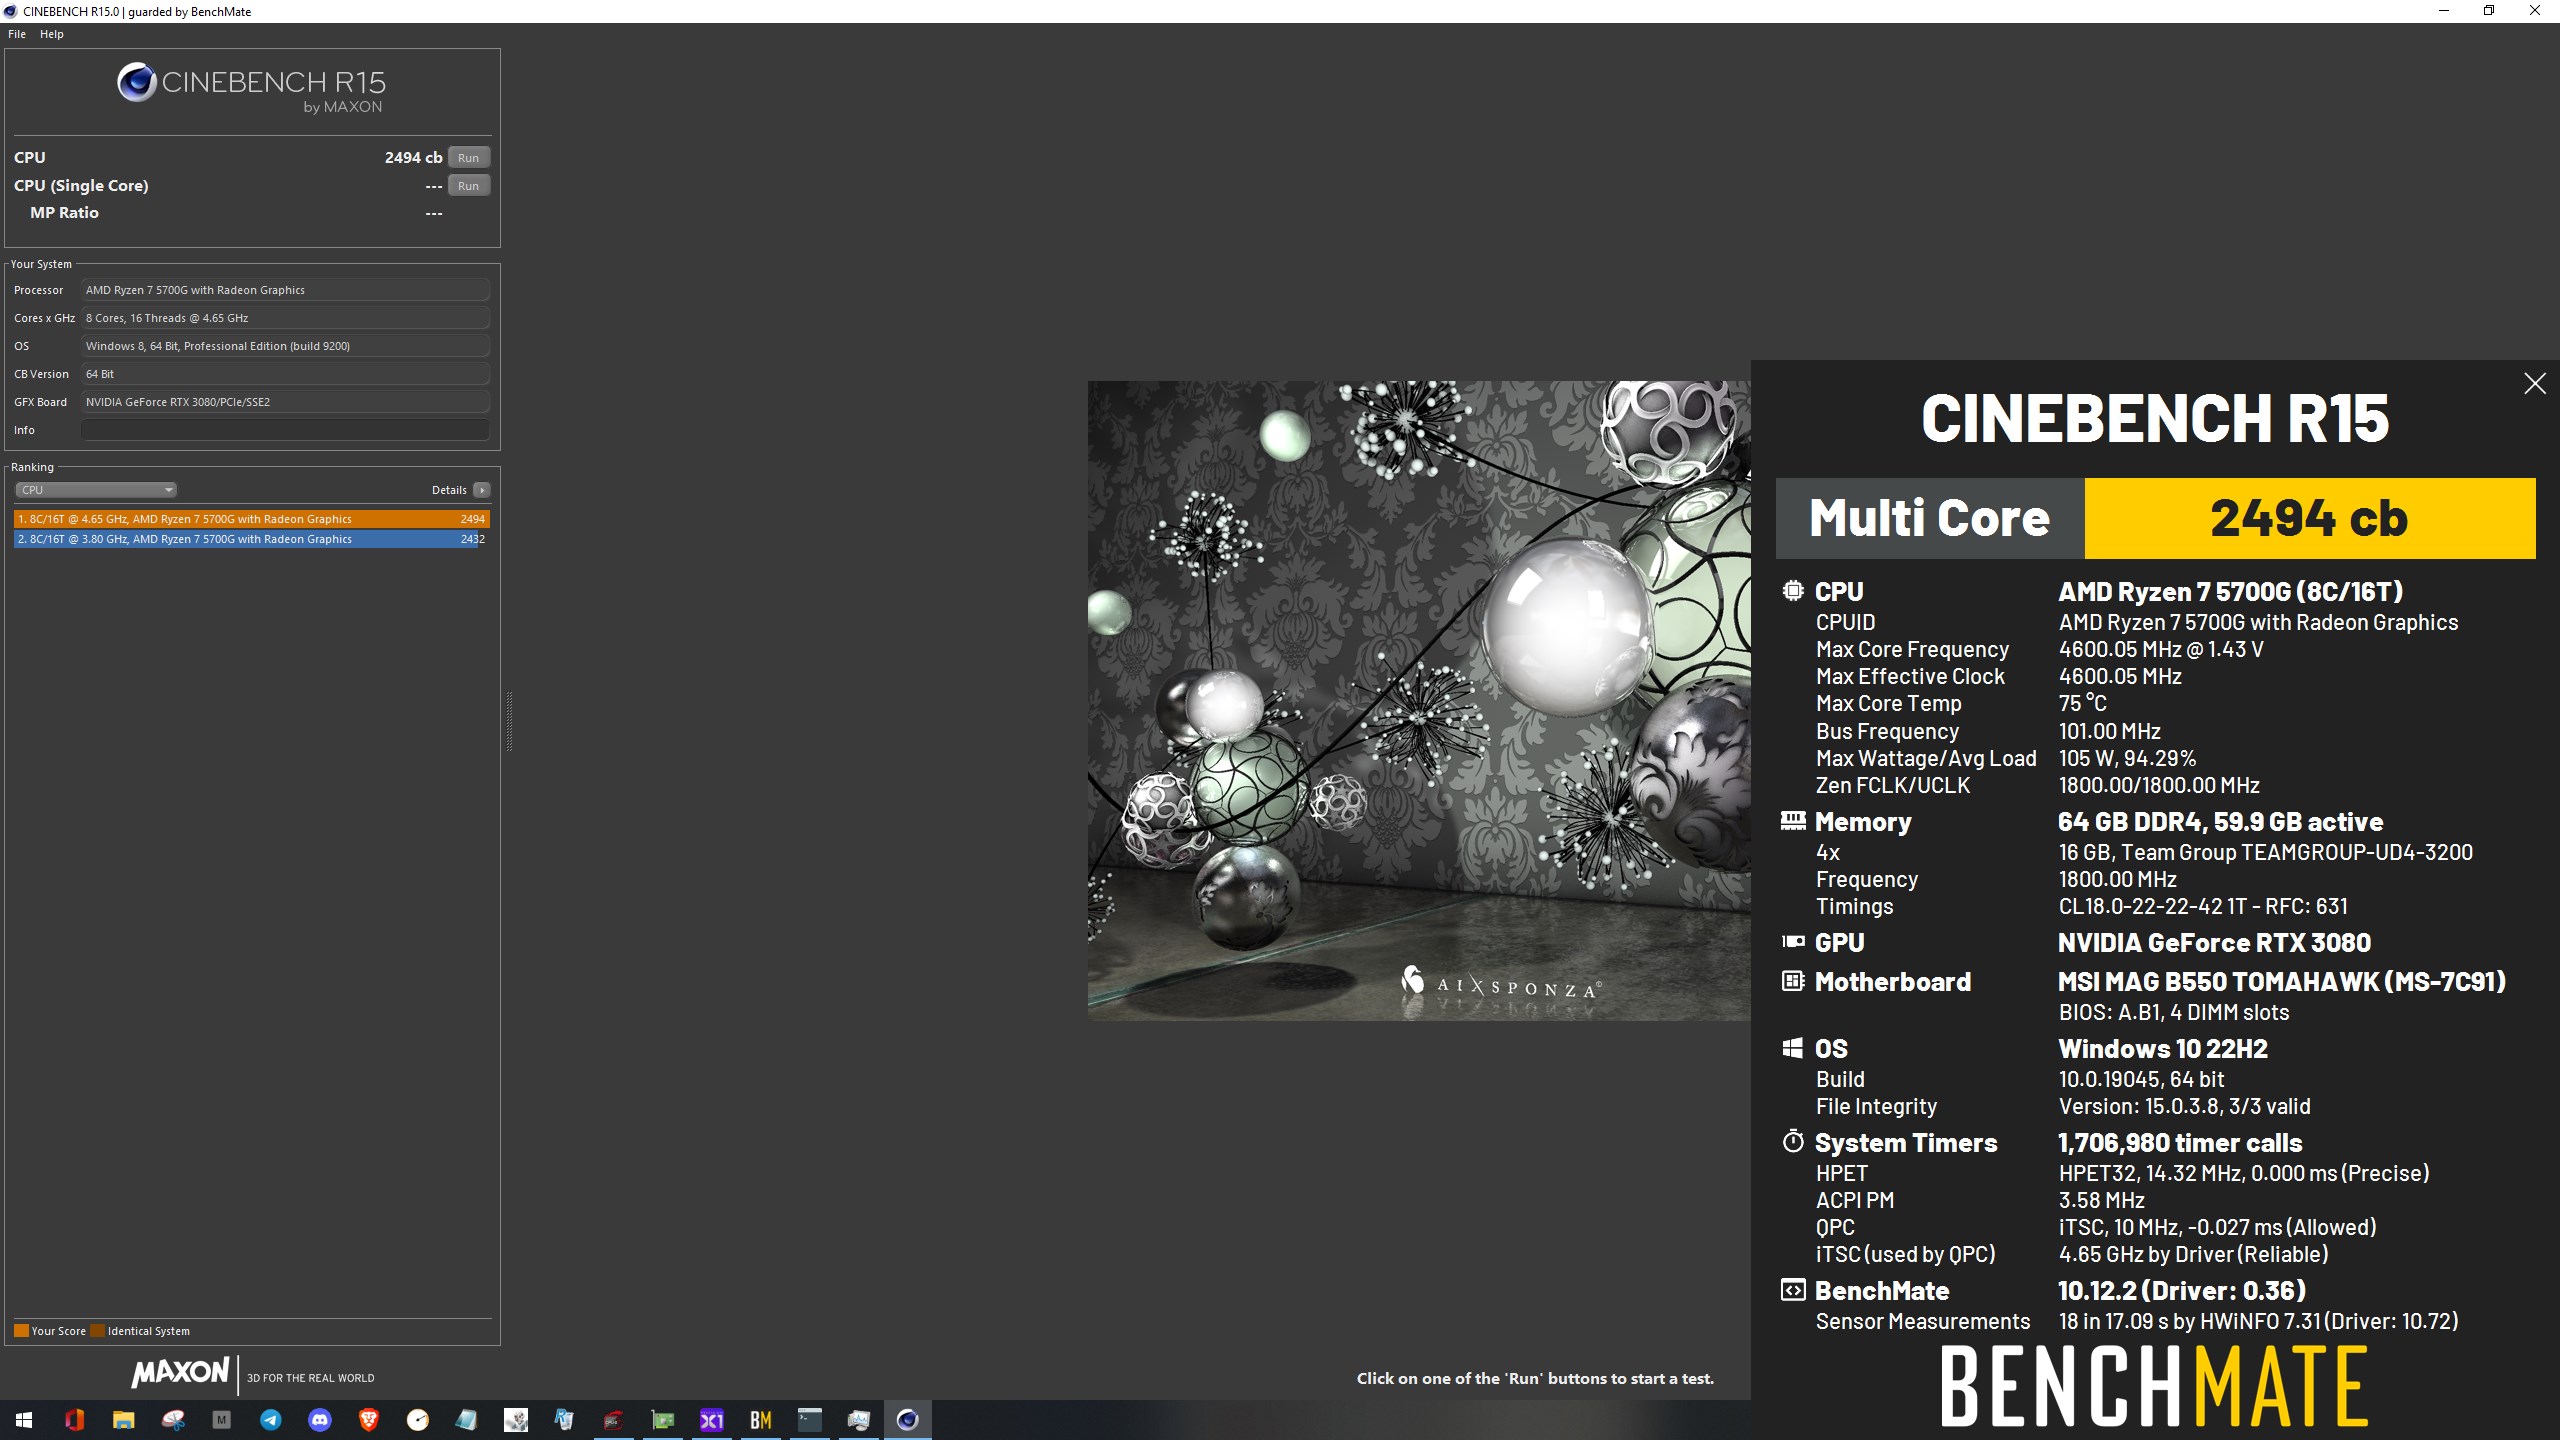The height and width of the screenshot is (1440, 2560).
Task: Open the robot figure taskbar icon
Action: pos(515,1419)
